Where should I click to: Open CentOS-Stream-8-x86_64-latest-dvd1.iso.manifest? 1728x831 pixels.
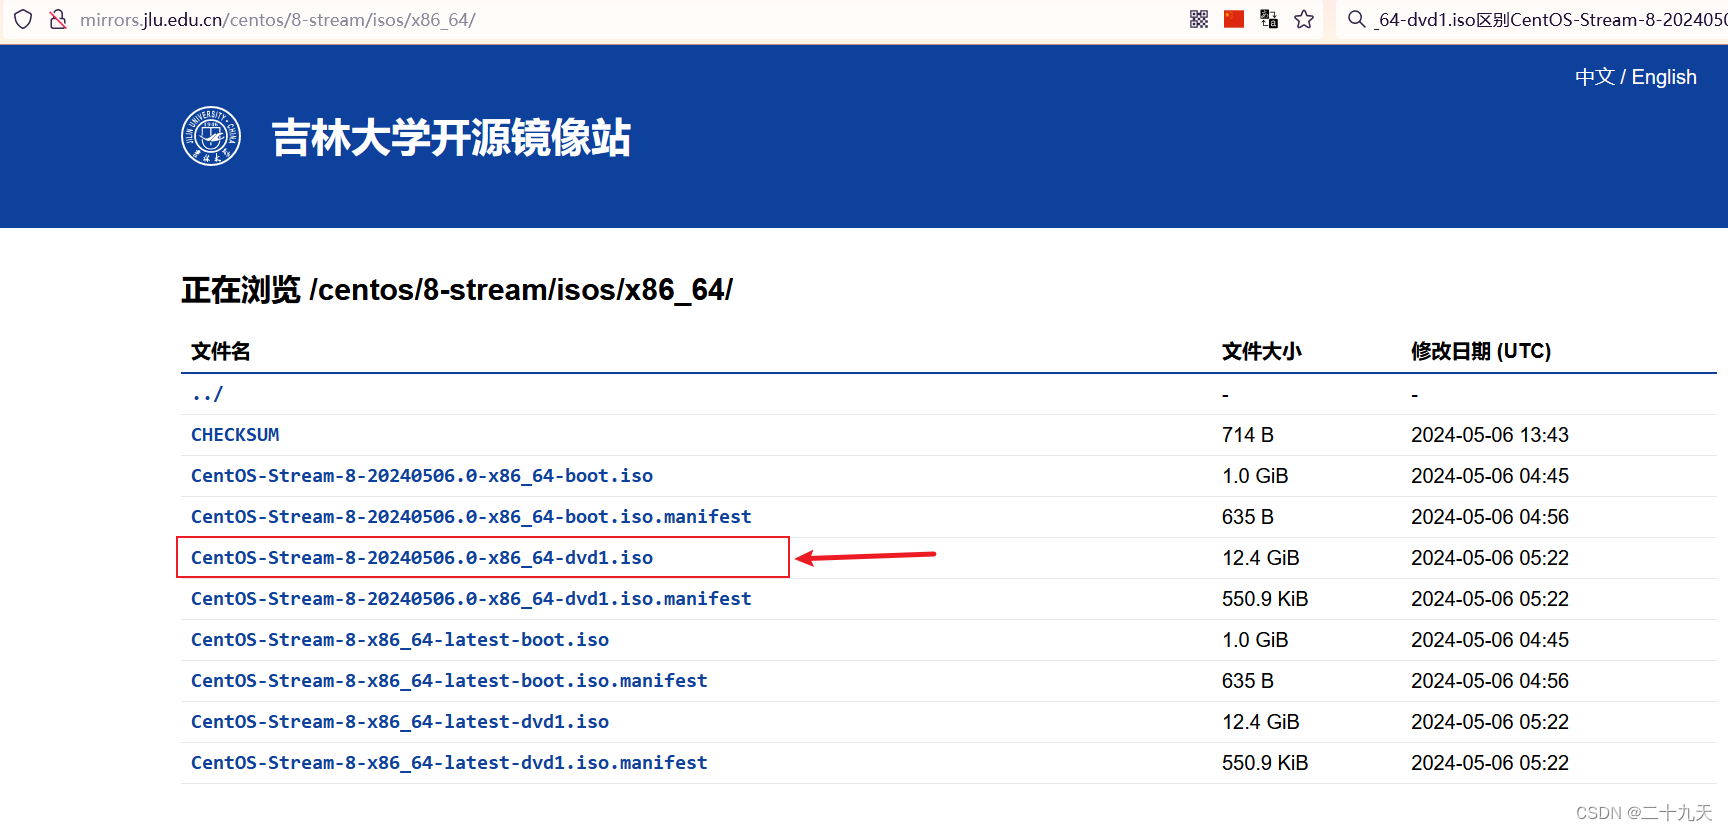click(449, 763)
